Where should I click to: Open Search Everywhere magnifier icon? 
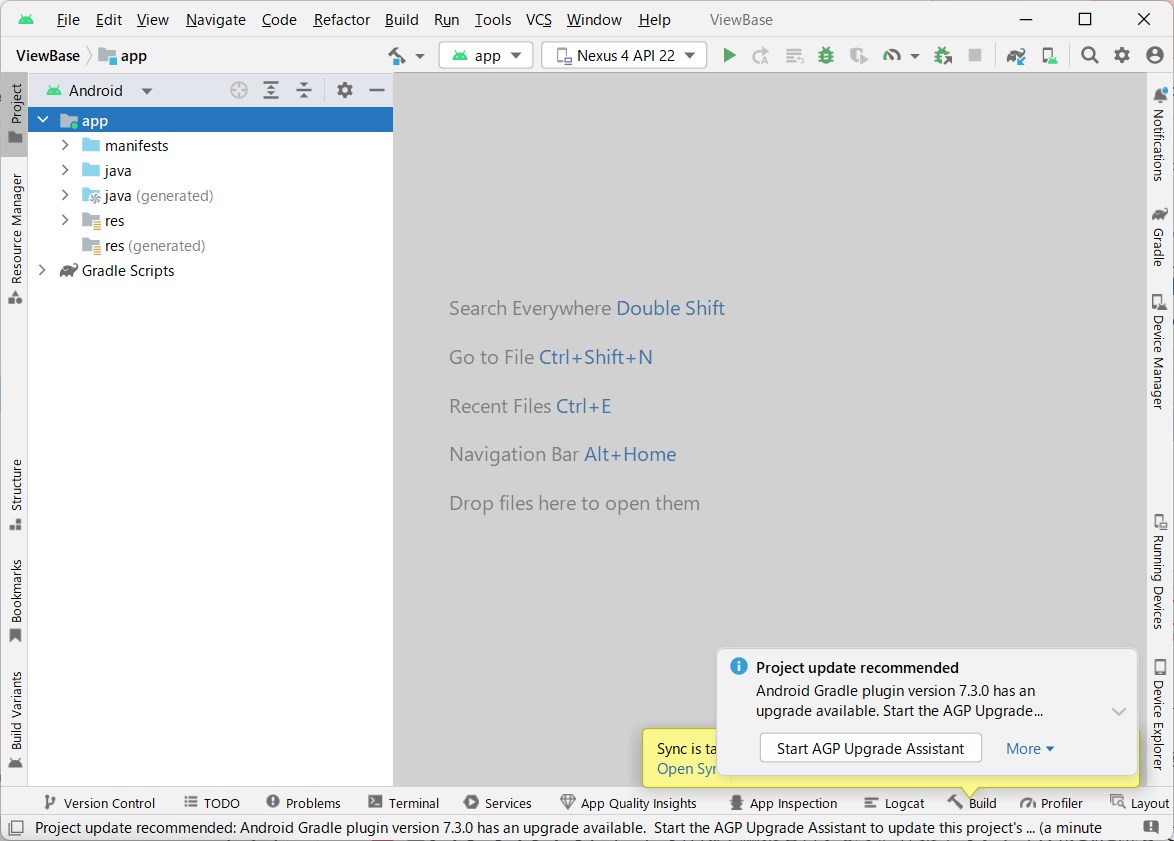[1089, 55]
